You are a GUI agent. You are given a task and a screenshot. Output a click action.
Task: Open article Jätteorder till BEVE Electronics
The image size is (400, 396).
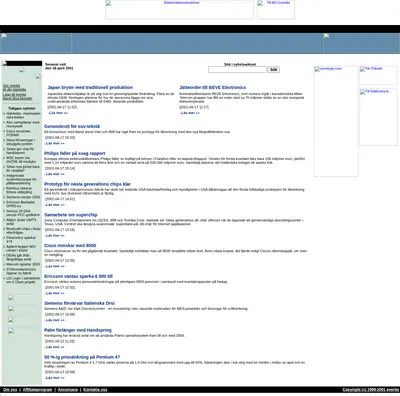click(213, 87)
